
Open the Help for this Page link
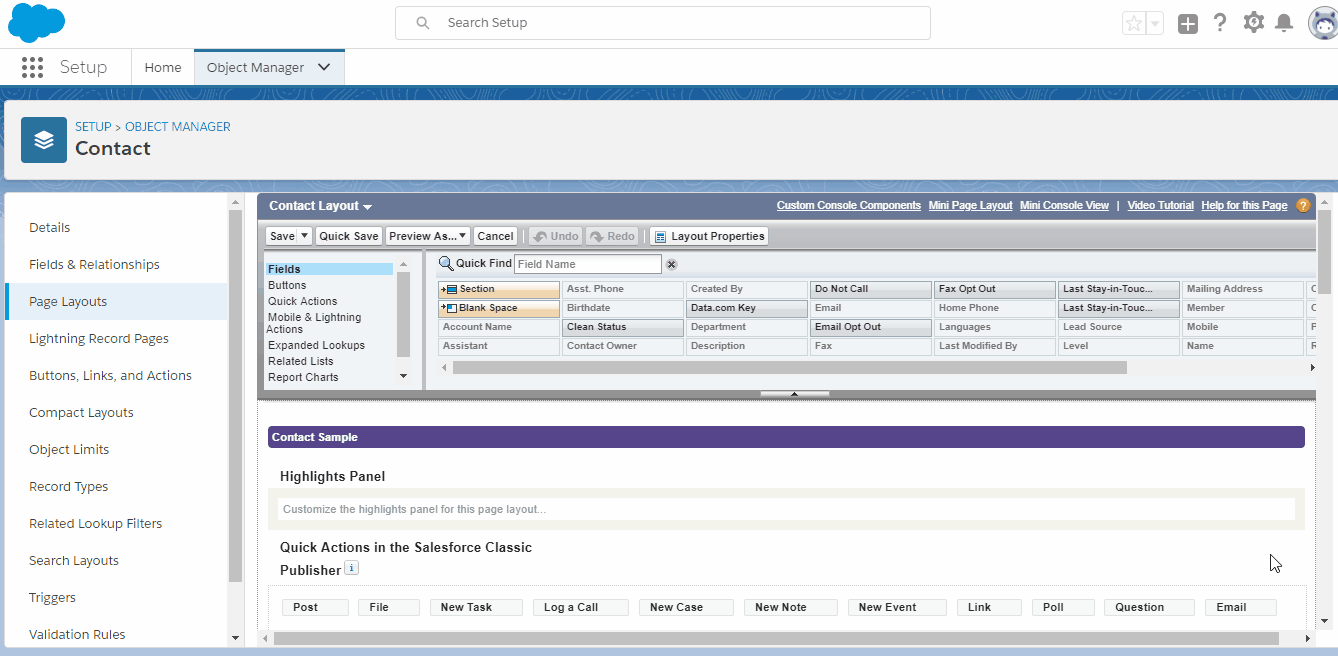click(x=1244, y=206)
